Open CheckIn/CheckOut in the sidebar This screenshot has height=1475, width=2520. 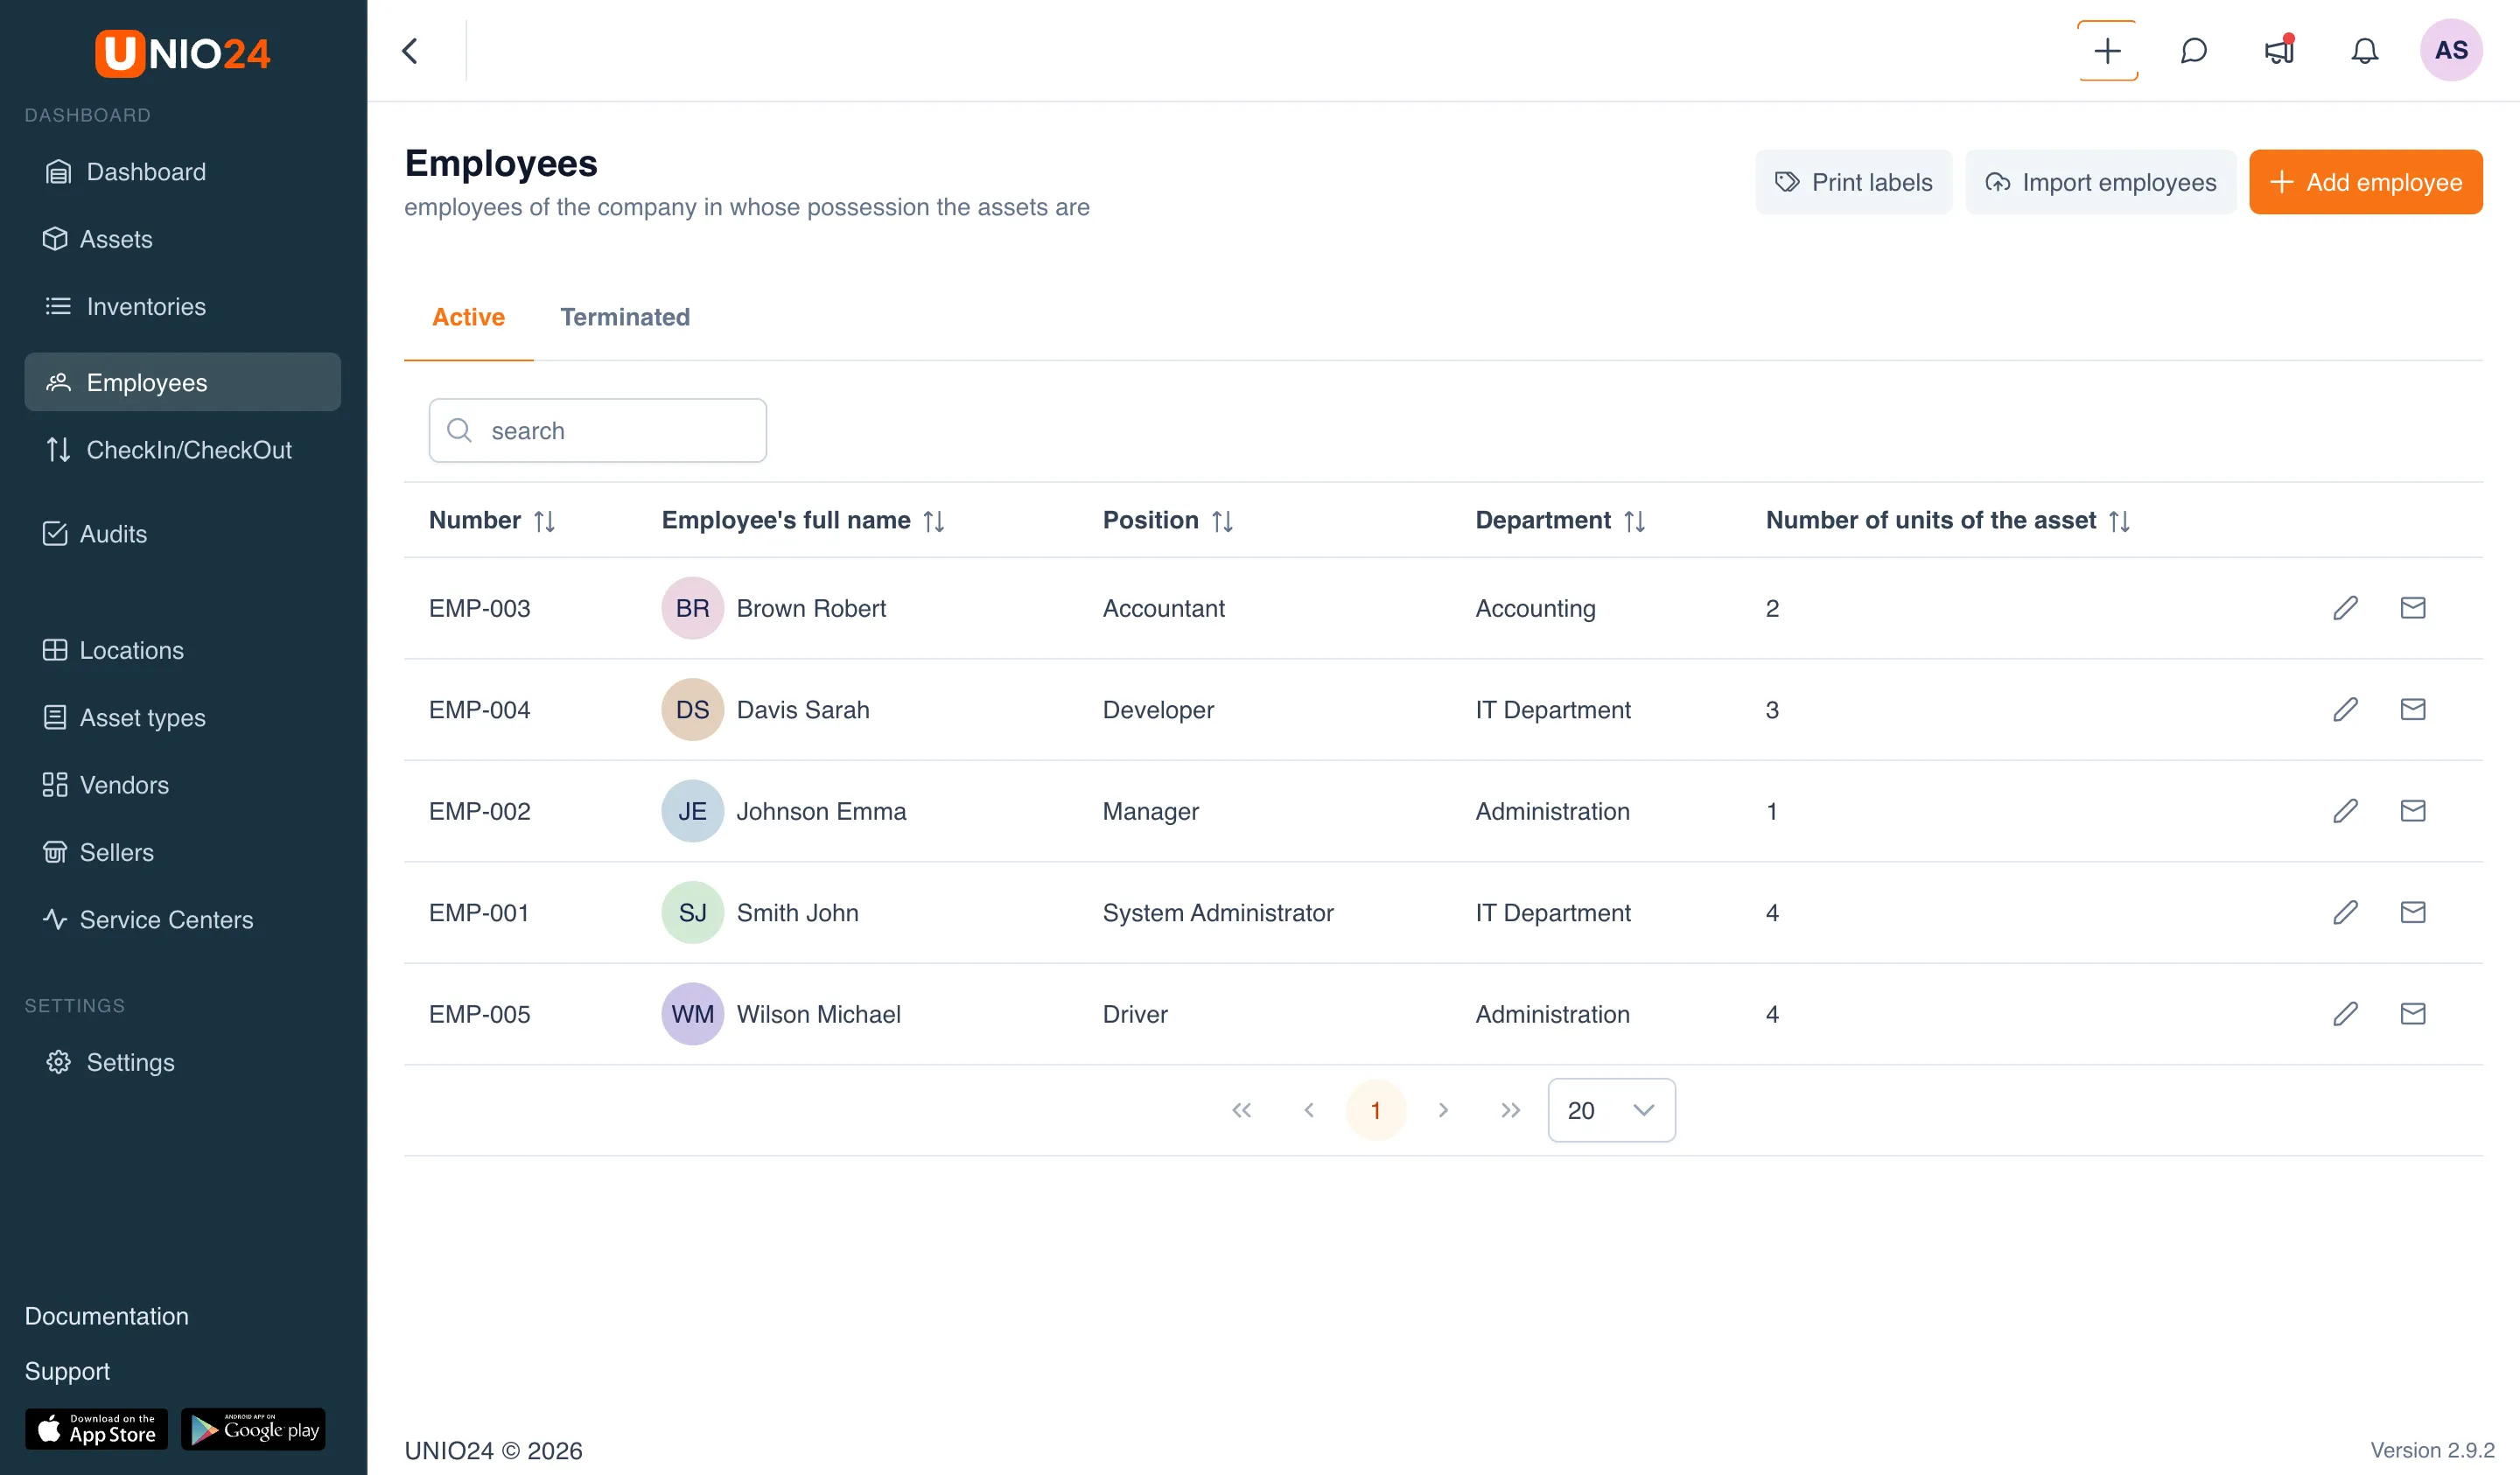[x=182, y=450]
